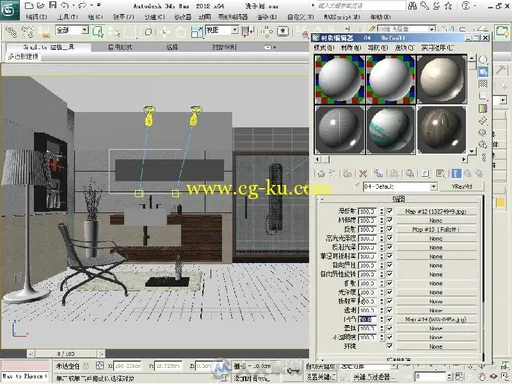Switch to the 自由形式 ribbon tab
Screen dimensions: 512x384
click(x=120, y=47)
